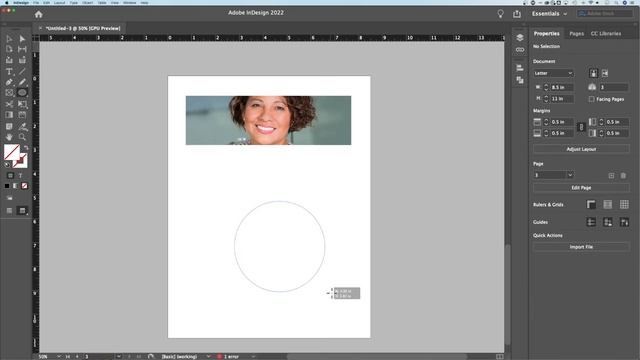Click the Adjust Layout button
The width and height of the screenshot is (640, 360).
pyautogui.click(x=581, y=149)
